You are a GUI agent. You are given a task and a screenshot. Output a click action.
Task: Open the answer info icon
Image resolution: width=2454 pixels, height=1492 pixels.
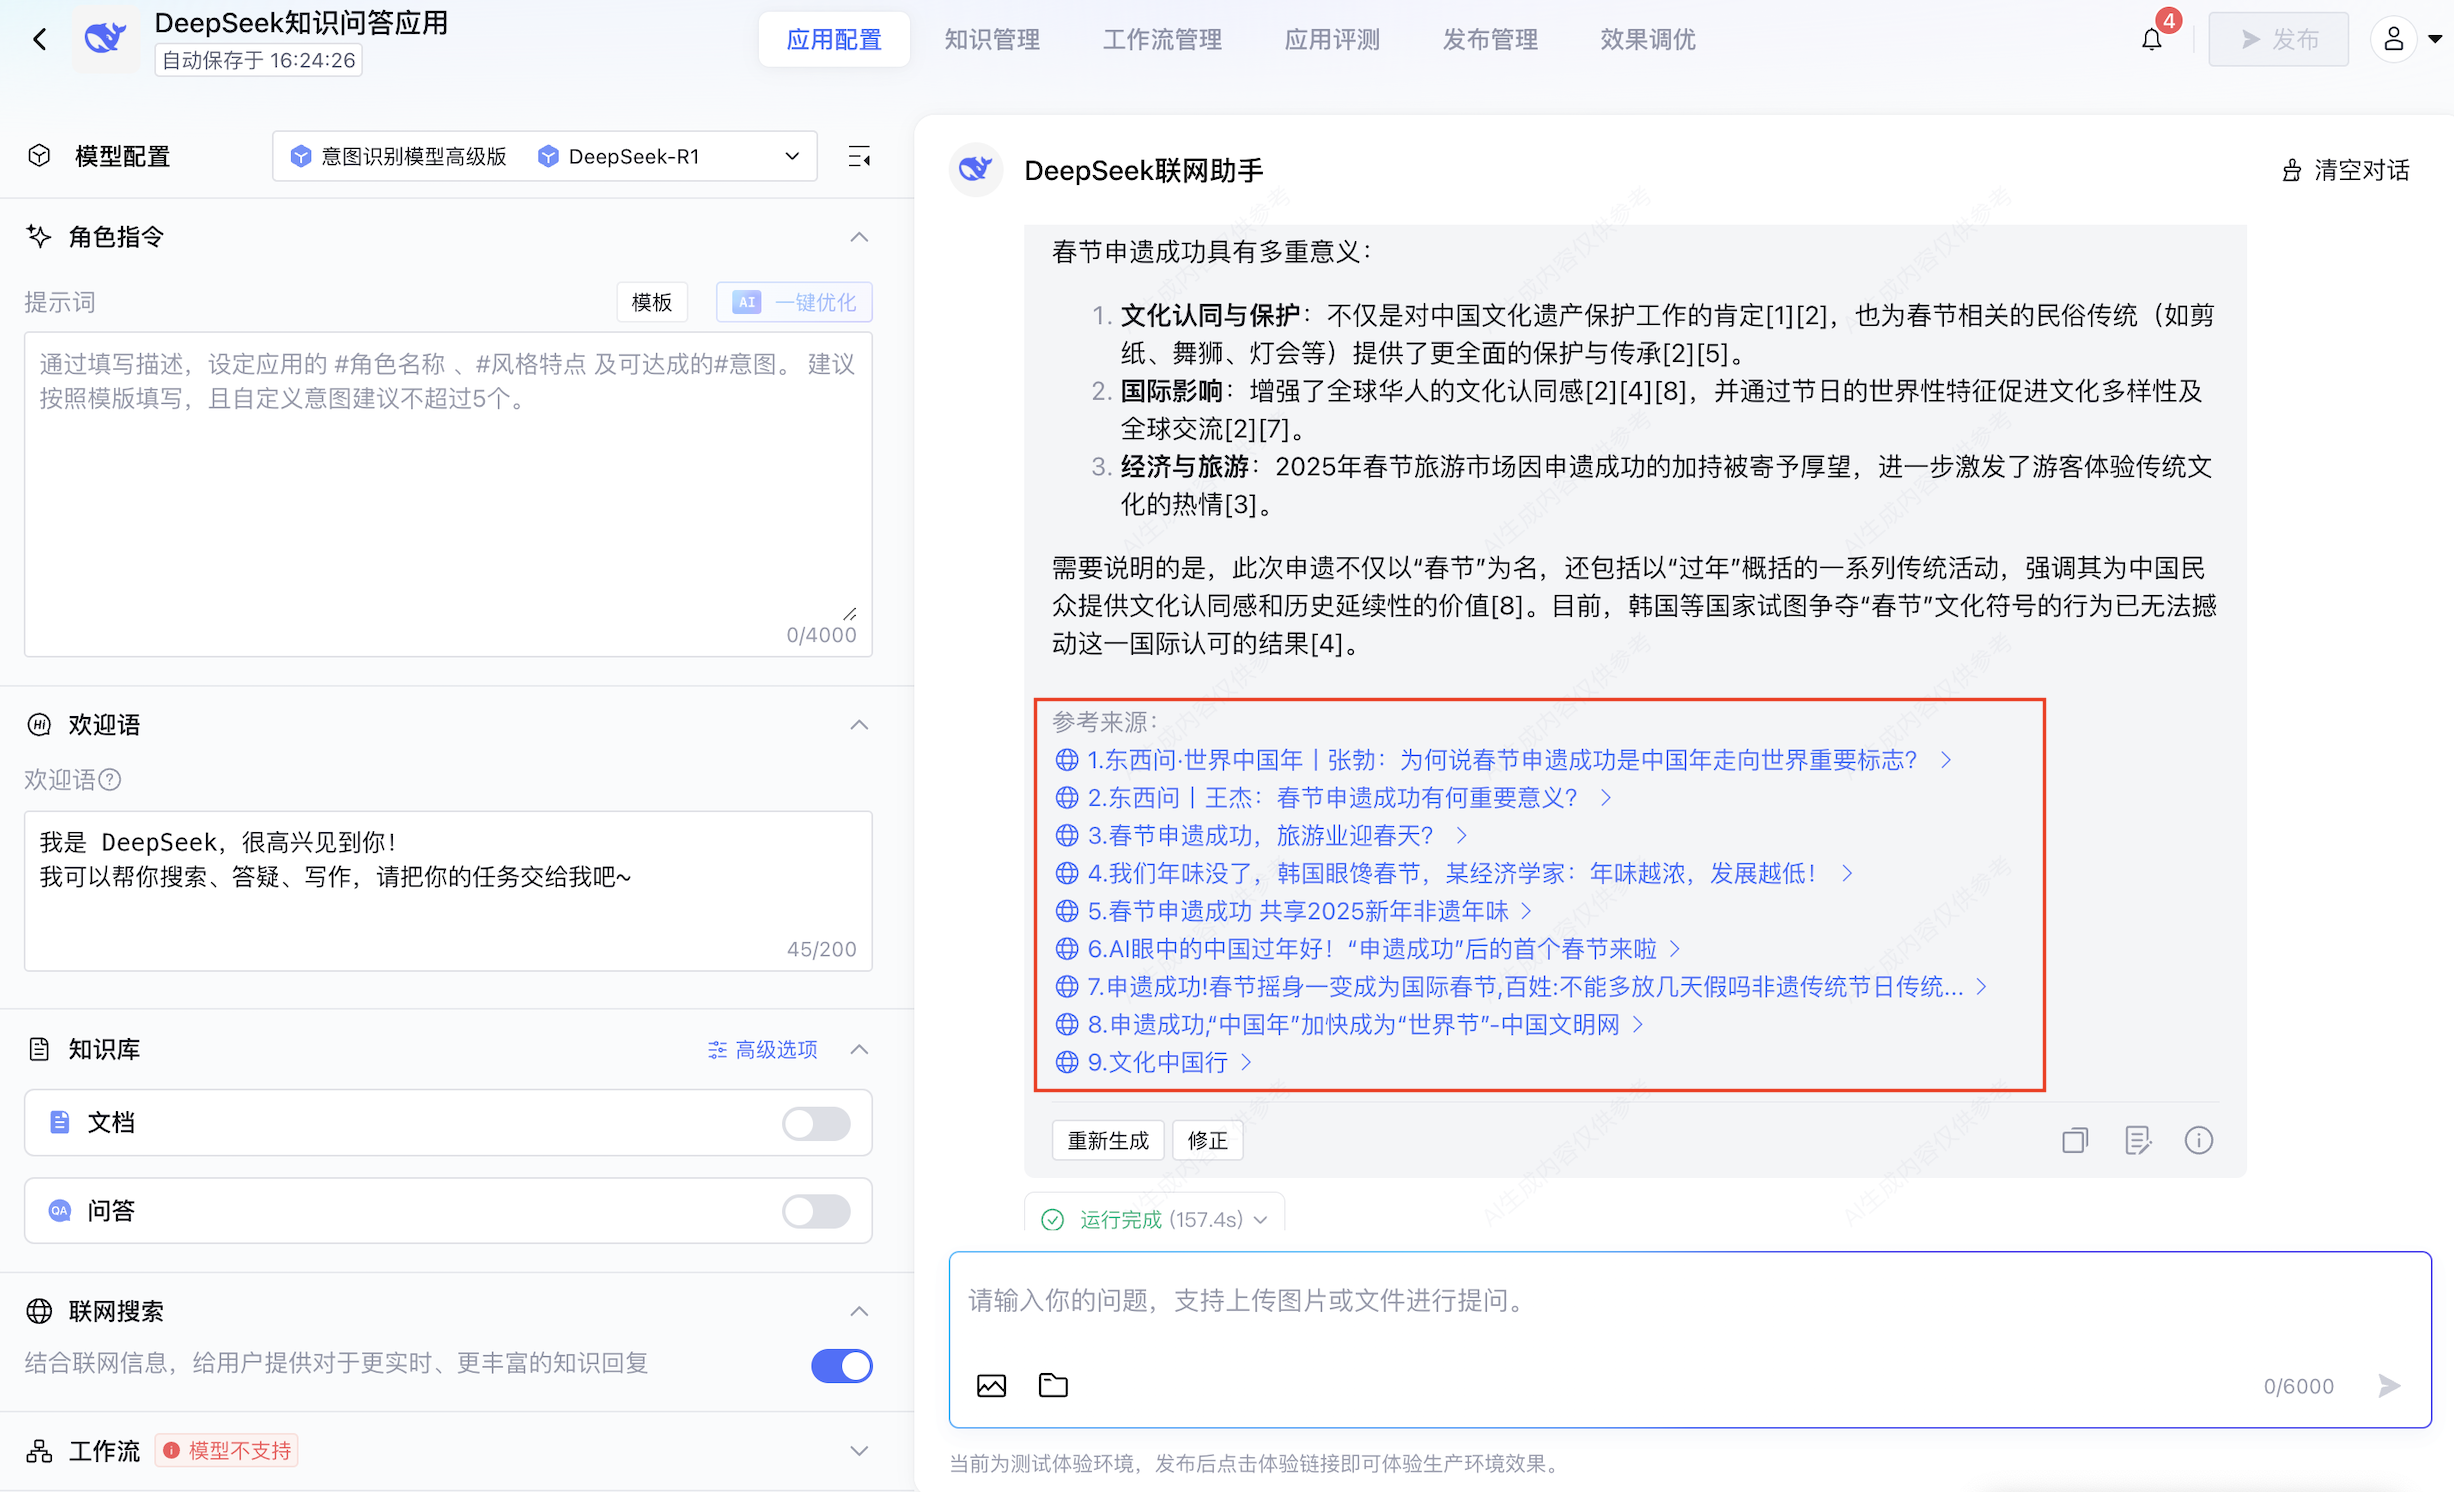(x=2198, y=1140)
